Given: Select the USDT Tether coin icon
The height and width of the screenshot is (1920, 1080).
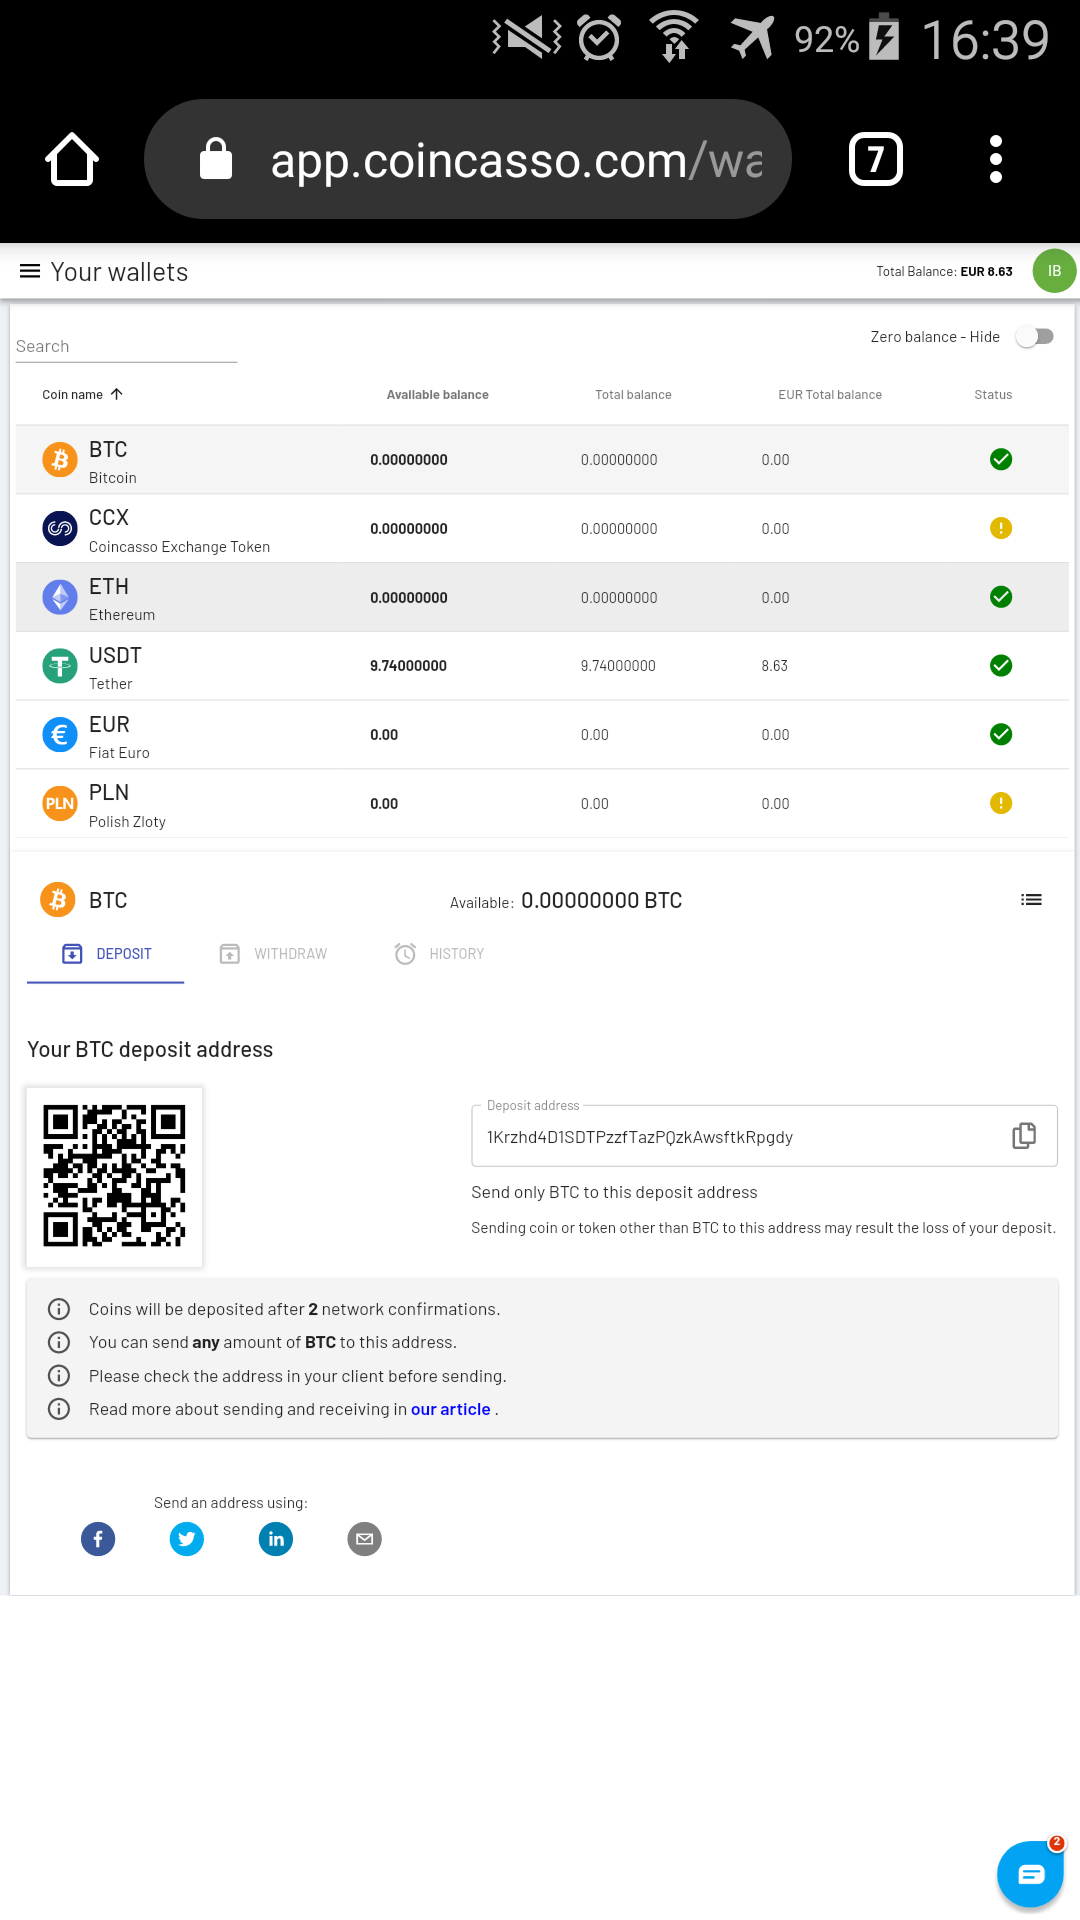Looking at the screenshot, I should pos(60,666).
